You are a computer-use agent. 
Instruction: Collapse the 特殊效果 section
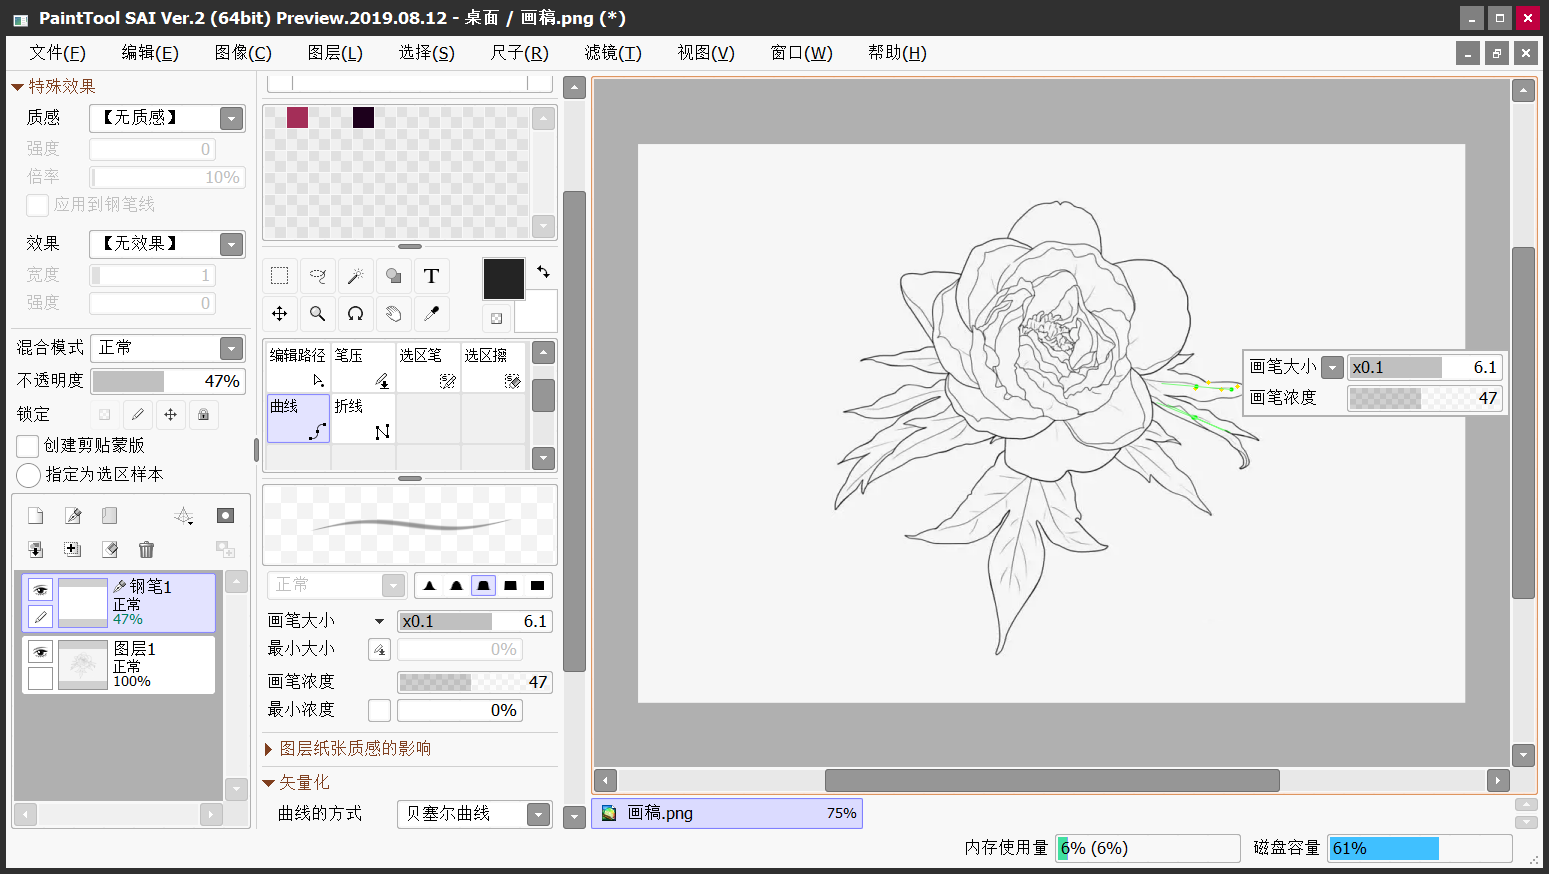click(x=17, y=87)
